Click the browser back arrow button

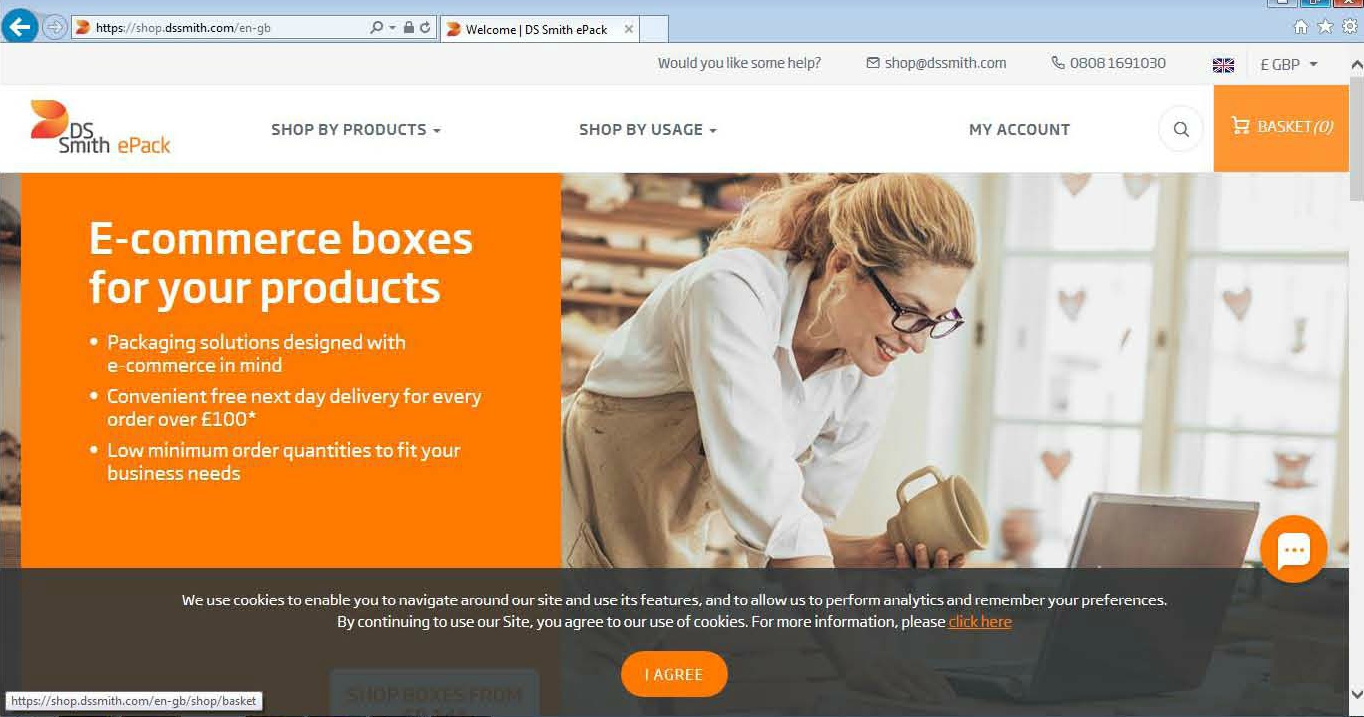[19, 27]
